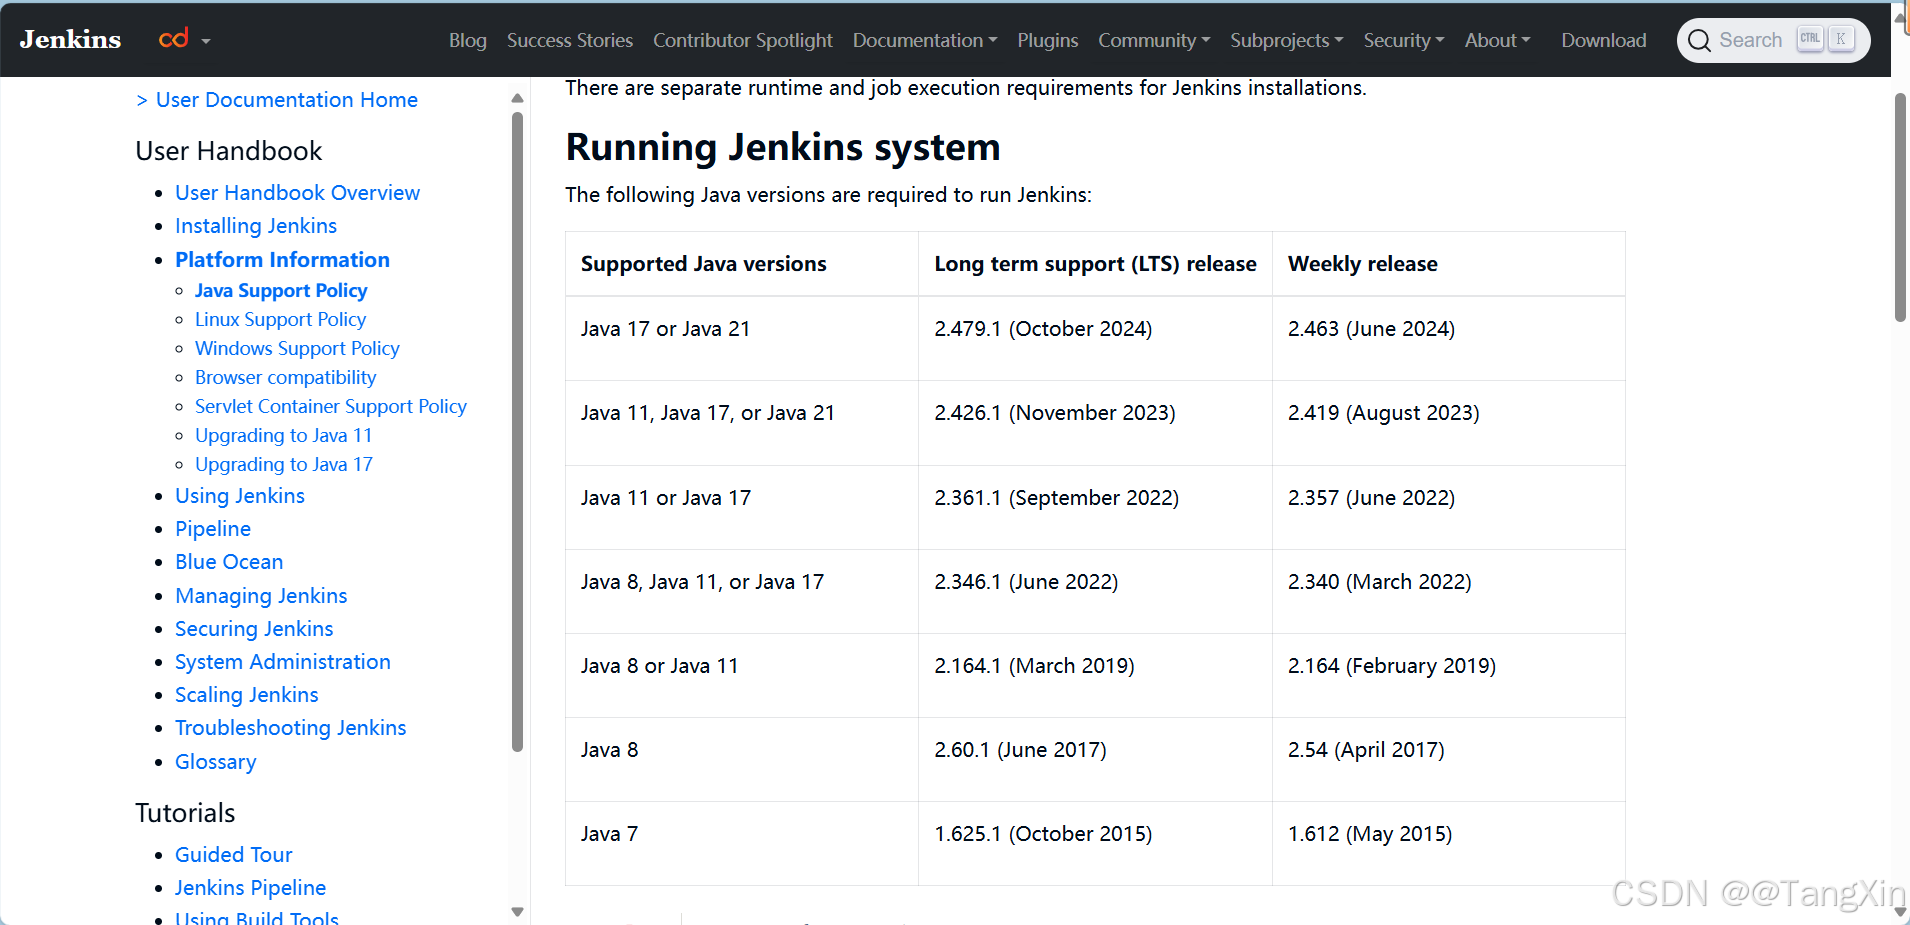Open the Scaling Jenkins chapter
The image size is (1910, 925).
click(x=246, y=695)
